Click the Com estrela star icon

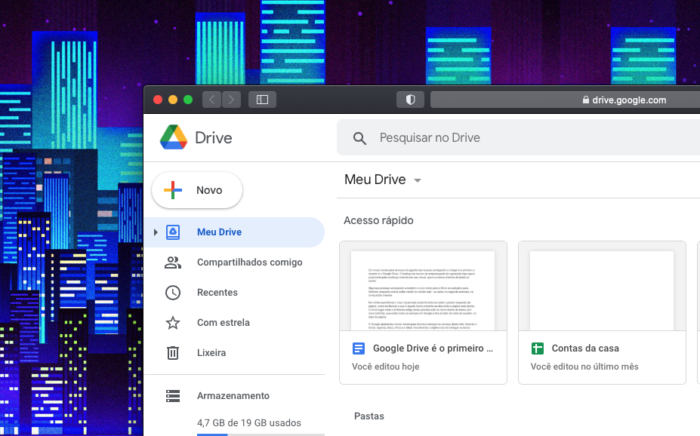click(x=173, y=323)
